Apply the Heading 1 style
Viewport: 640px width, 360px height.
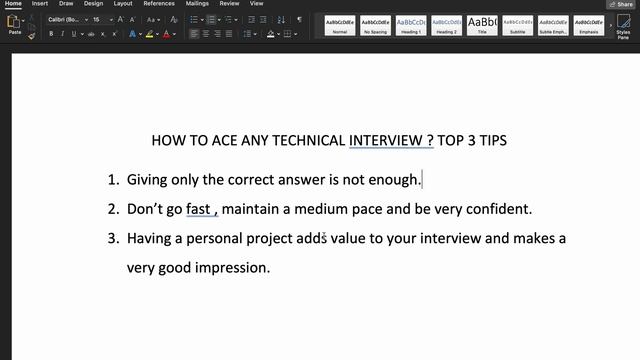[411, 25]
